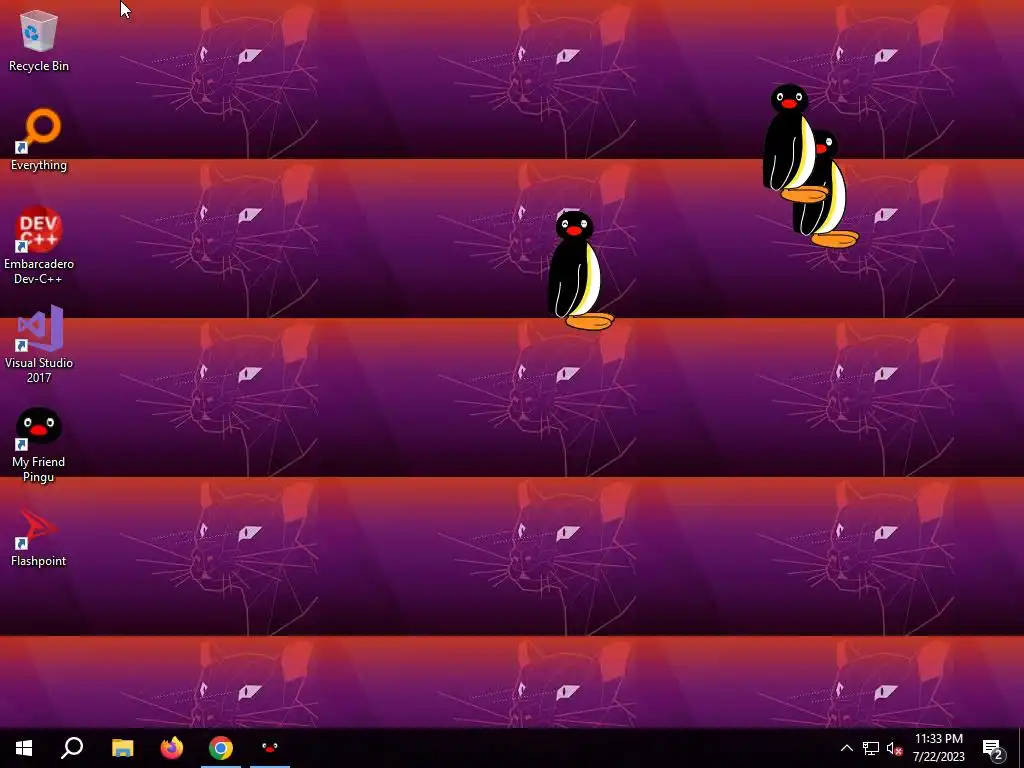
Task: Click the Show desktop sliver button
Action: 1021,748
